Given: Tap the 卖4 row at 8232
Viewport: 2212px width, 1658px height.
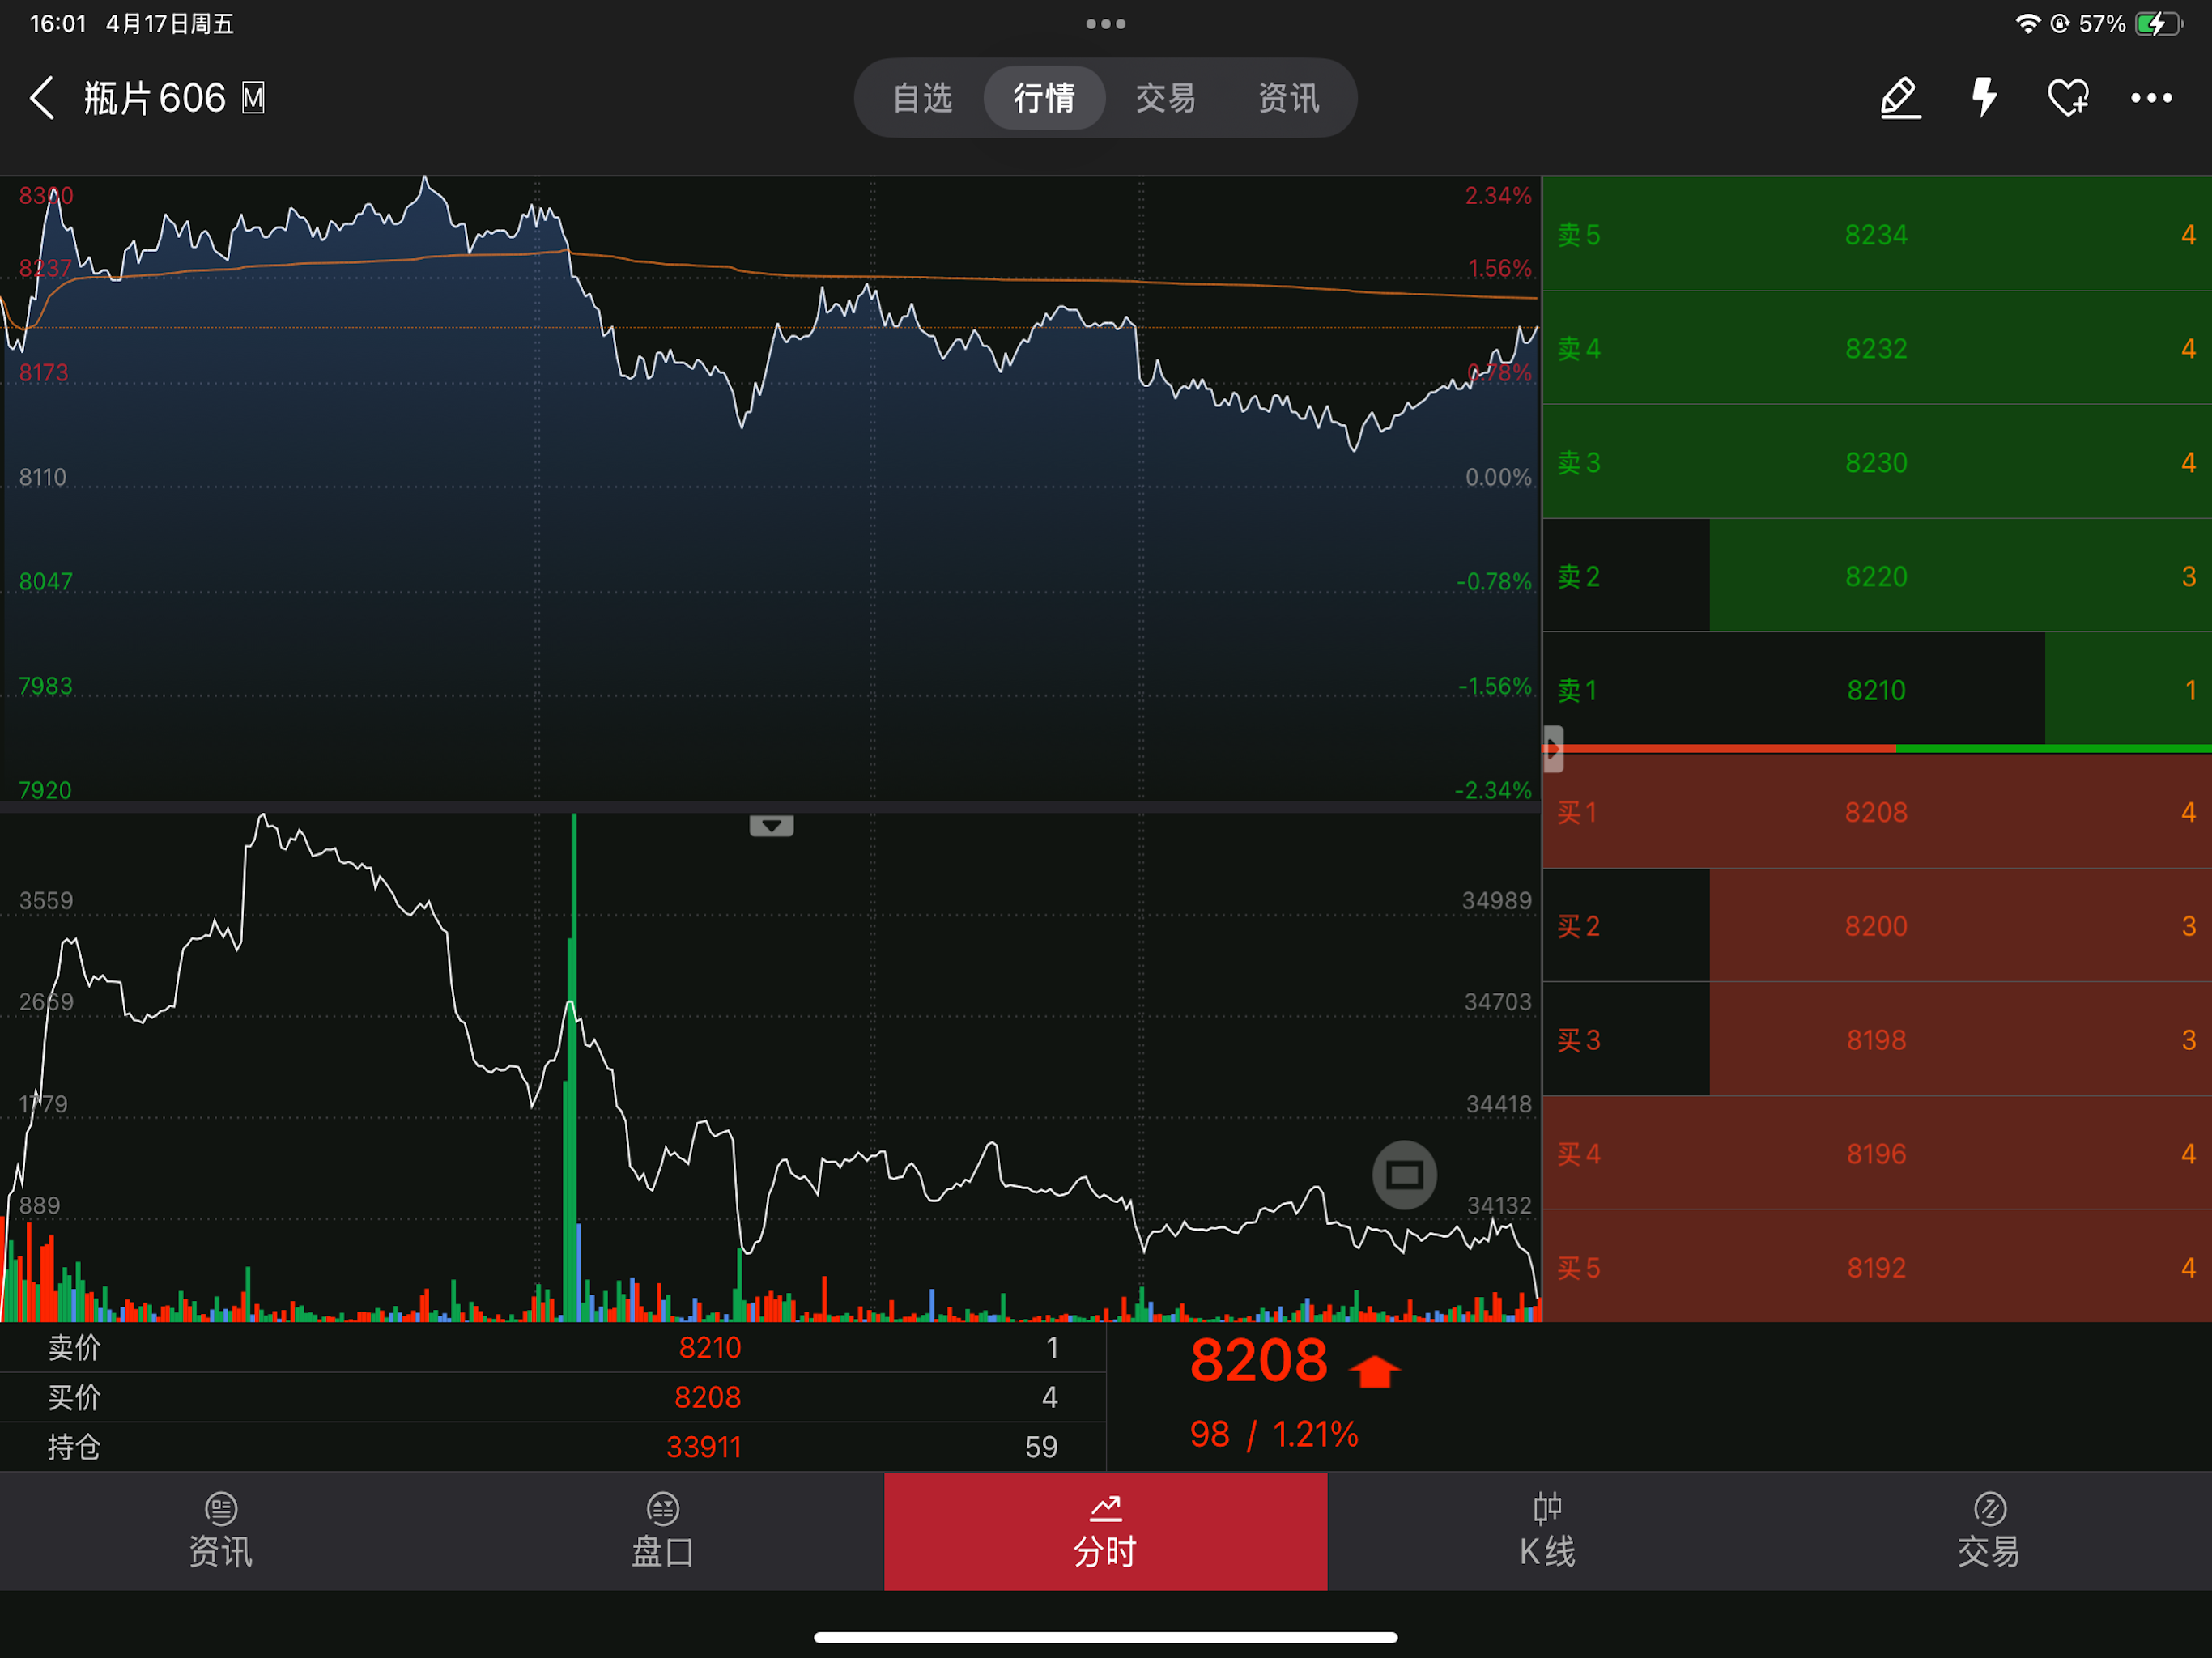Looking at the screenshot, I should (1877, 348).
